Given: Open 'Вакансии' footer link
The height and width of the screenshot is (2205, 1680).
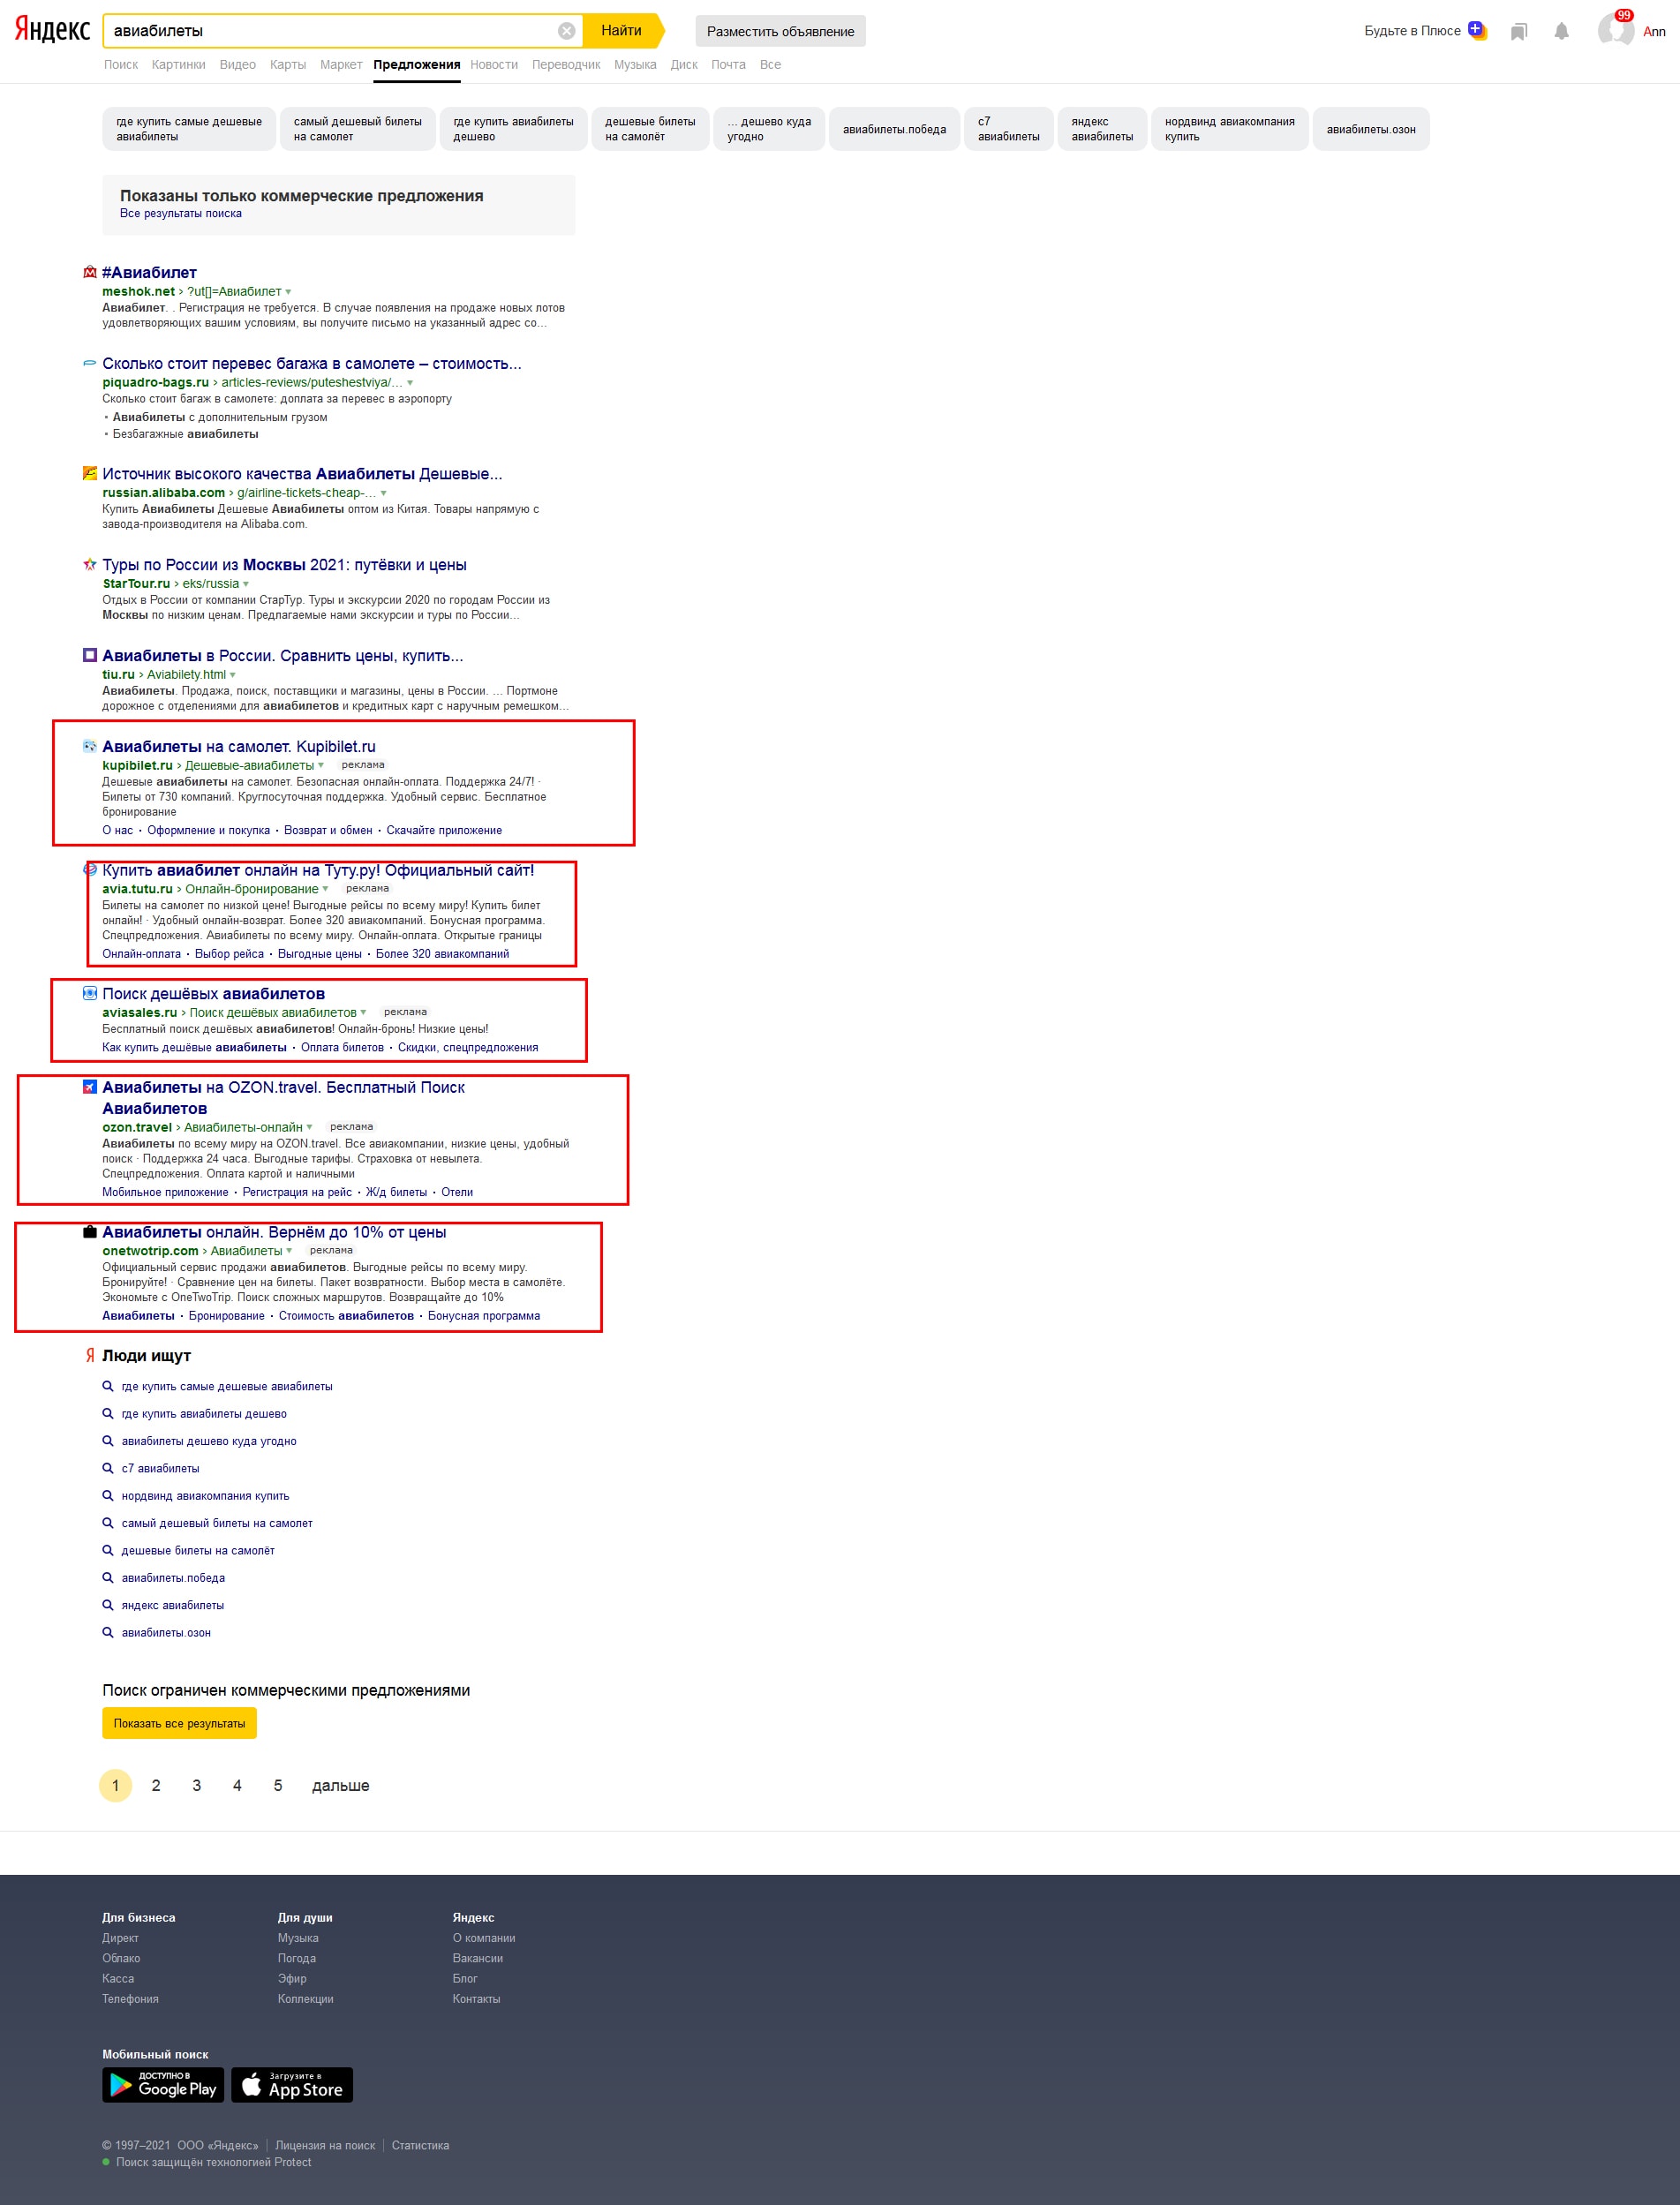Looking at the screenshot, I should [x=477, y=1958].
